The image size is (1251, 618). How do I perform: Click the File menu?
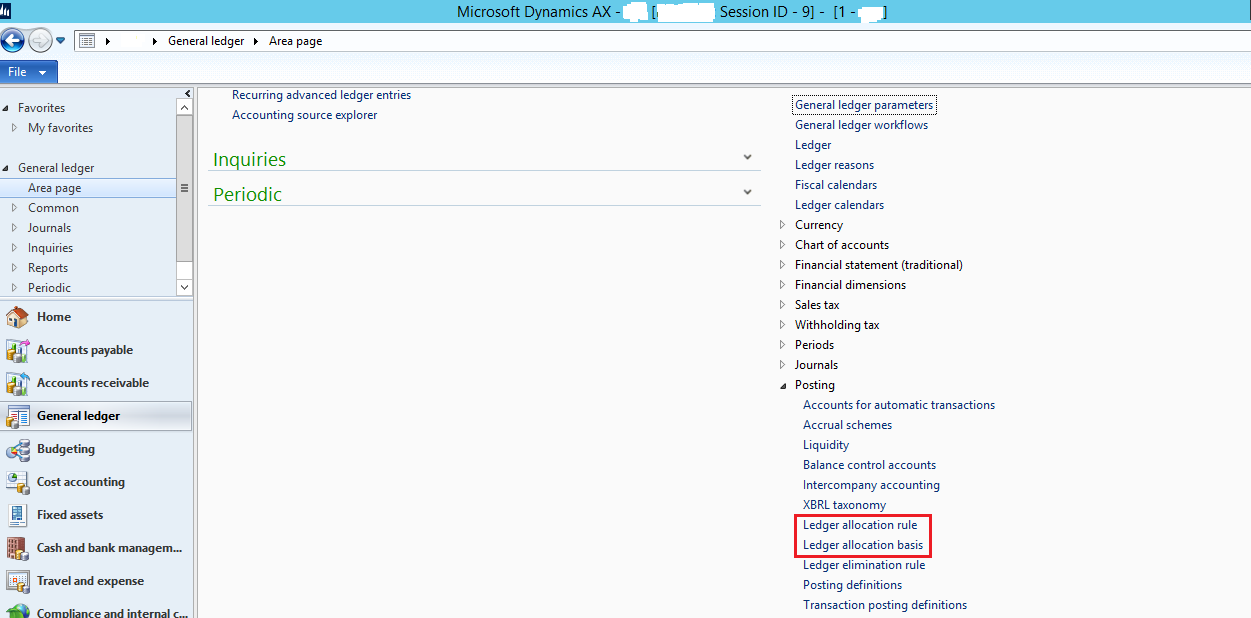coord(18,71)
